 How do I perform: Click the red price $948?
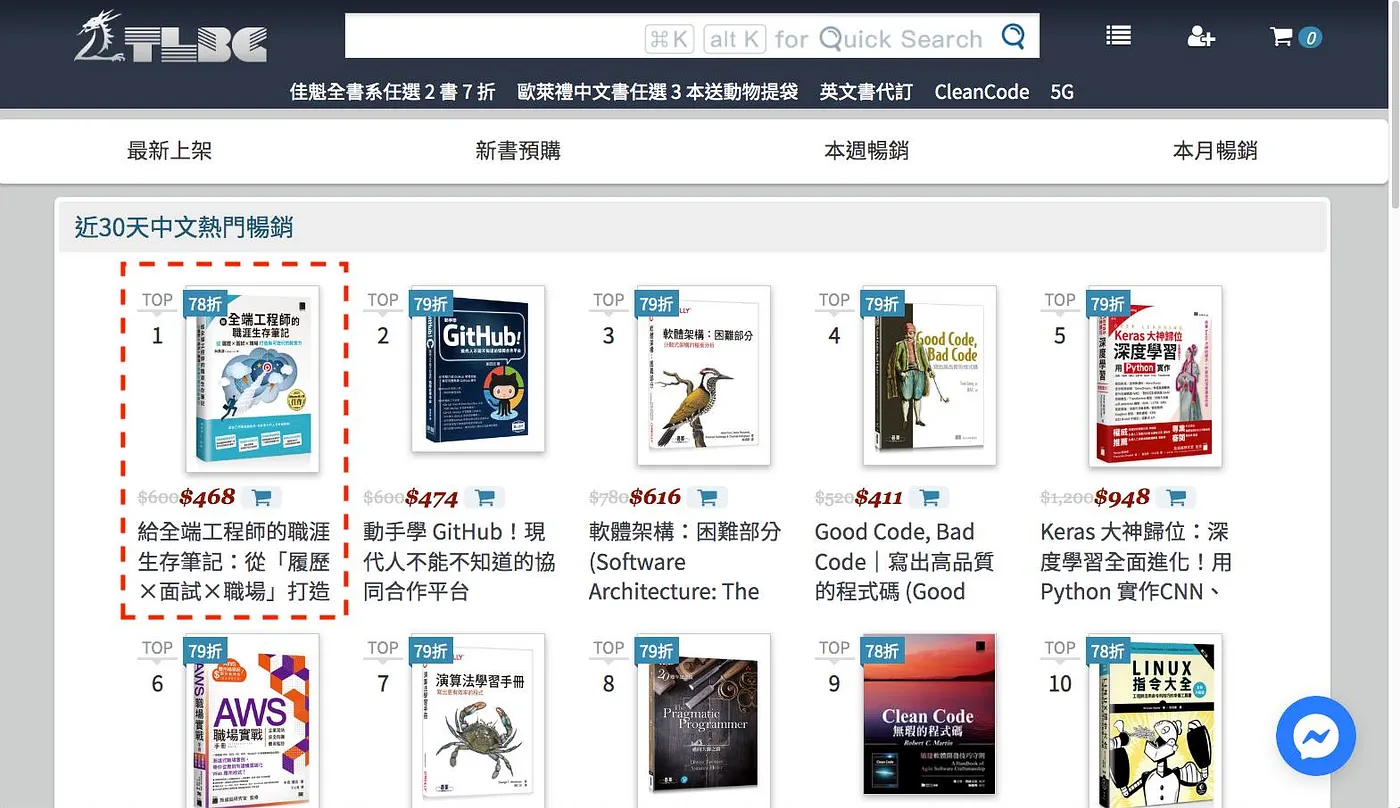[1122, 497]
